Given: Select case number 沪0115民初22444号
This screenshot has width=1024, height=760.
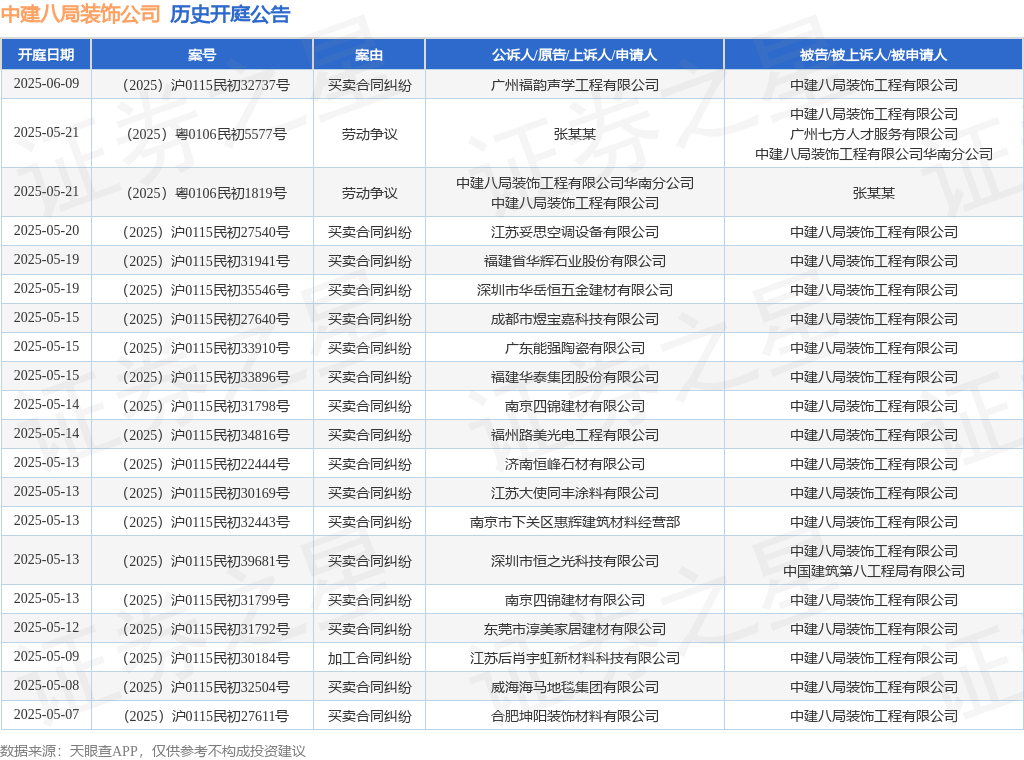Looking at the screenshot, I should (206, 464).
